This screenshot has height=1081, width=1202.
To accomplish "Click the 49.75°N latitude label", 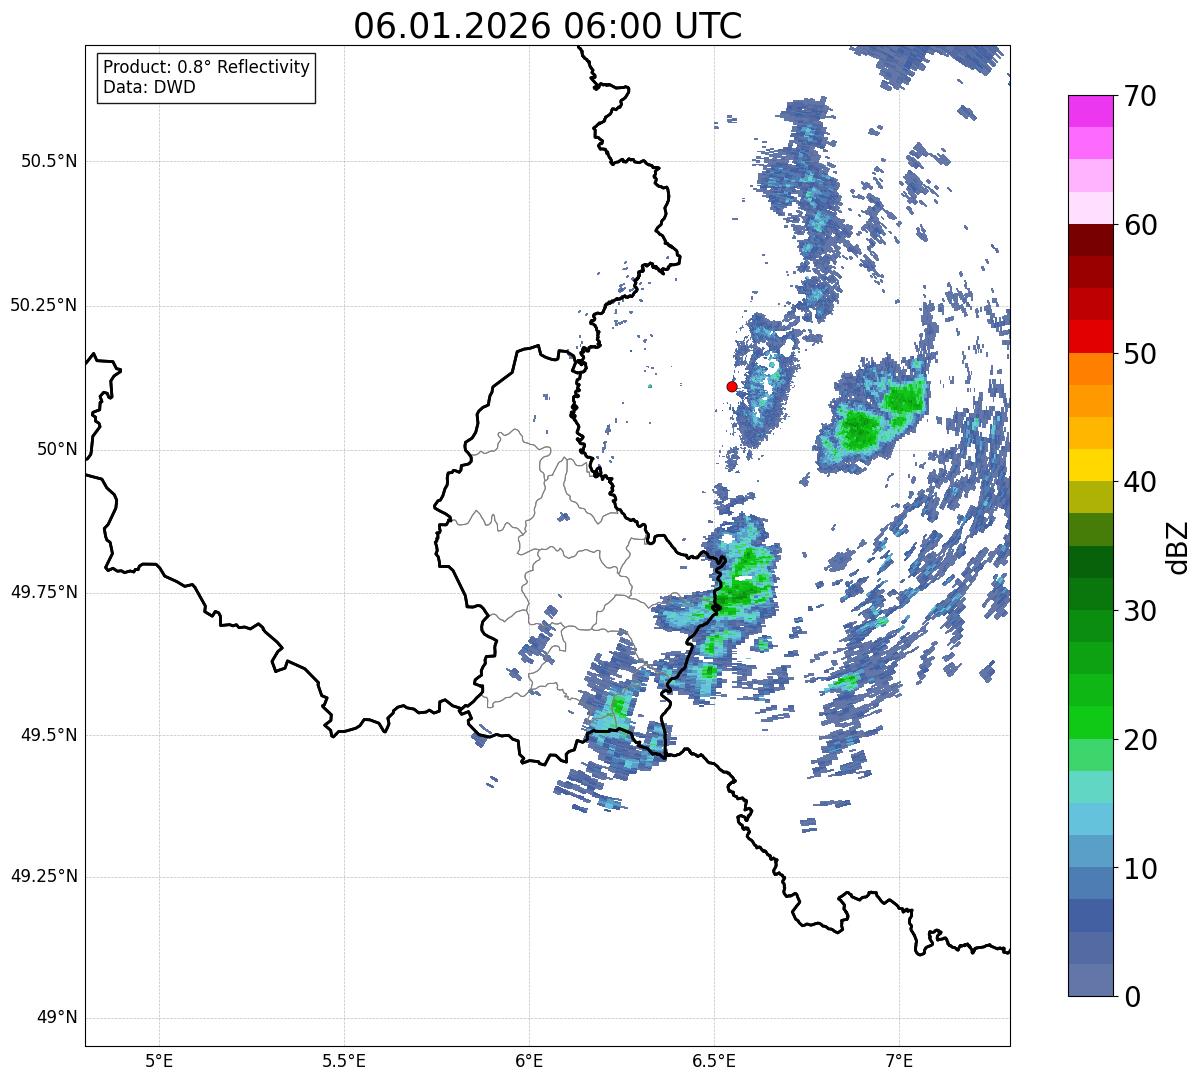I will coord(43,592).
